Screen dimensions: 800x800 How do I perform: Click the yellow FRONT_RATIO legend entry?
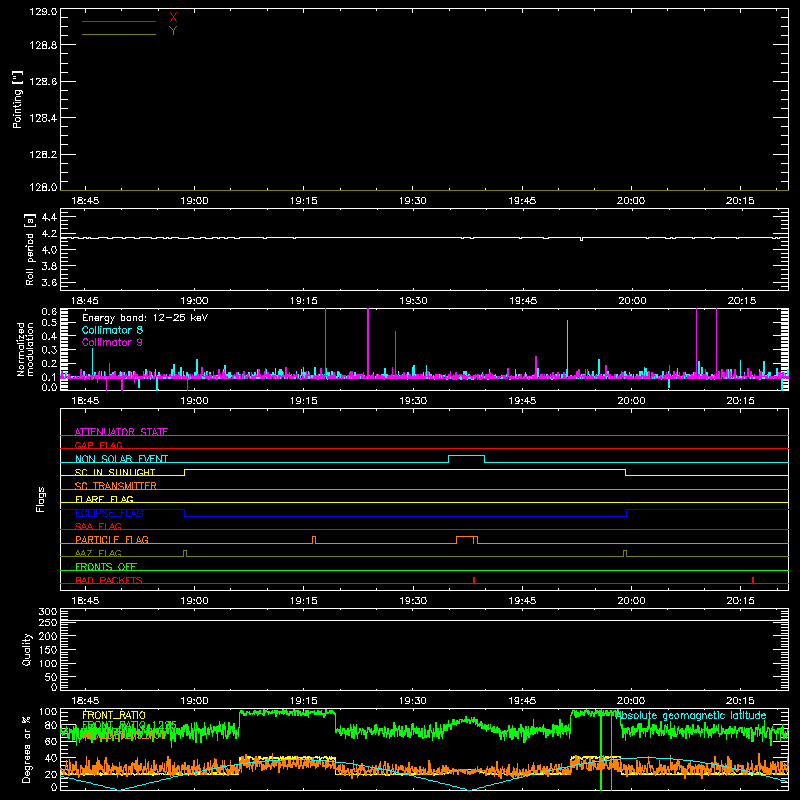(x=114, y=715)
